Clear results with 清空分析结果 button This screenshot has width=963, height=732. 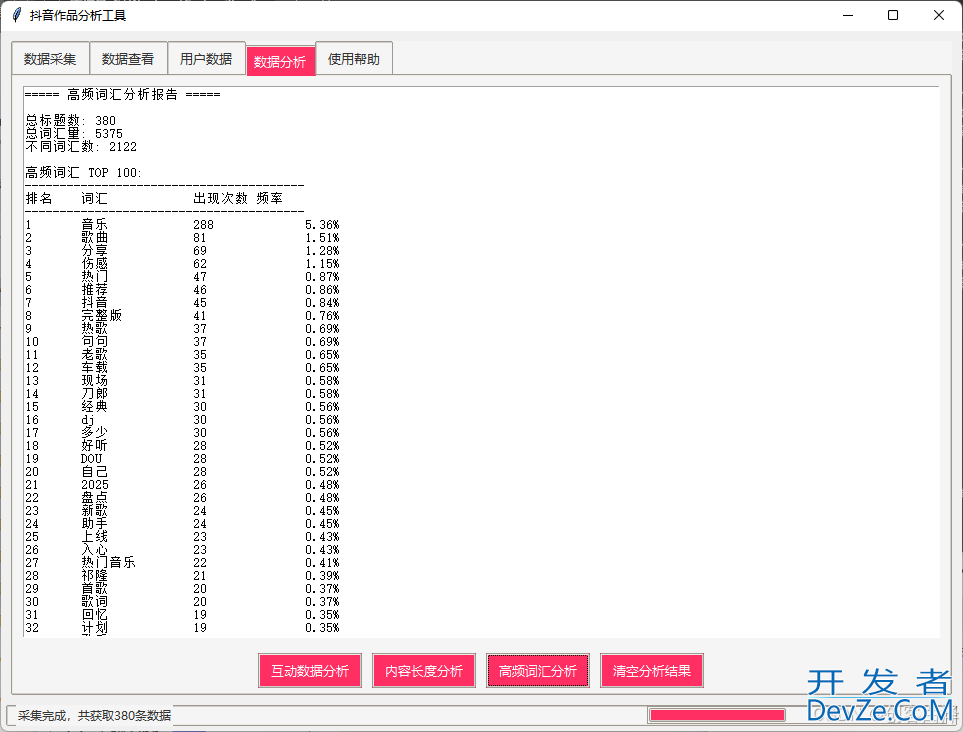click(x=652, y=671)
